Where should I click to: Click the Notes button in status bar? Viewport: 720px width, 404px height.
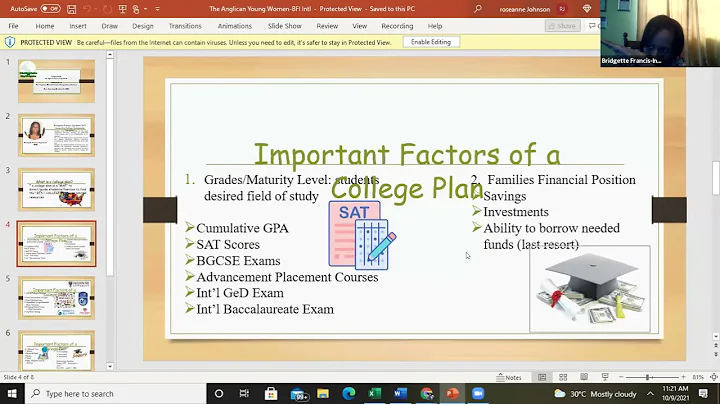[509, 377]
